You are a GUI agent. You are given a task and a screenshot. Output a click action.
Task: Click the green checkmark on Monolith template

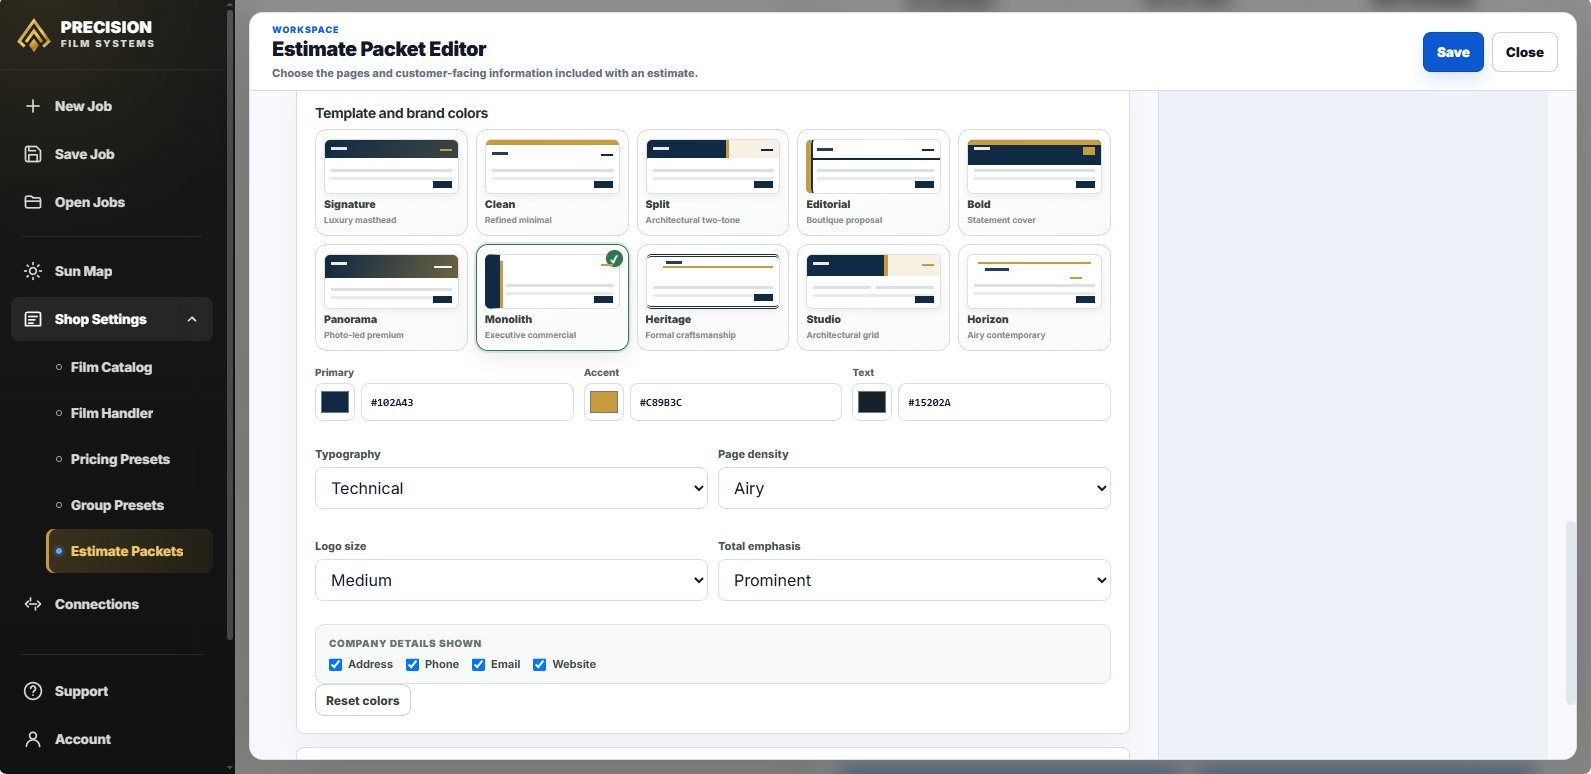click(x=614, y=258)
